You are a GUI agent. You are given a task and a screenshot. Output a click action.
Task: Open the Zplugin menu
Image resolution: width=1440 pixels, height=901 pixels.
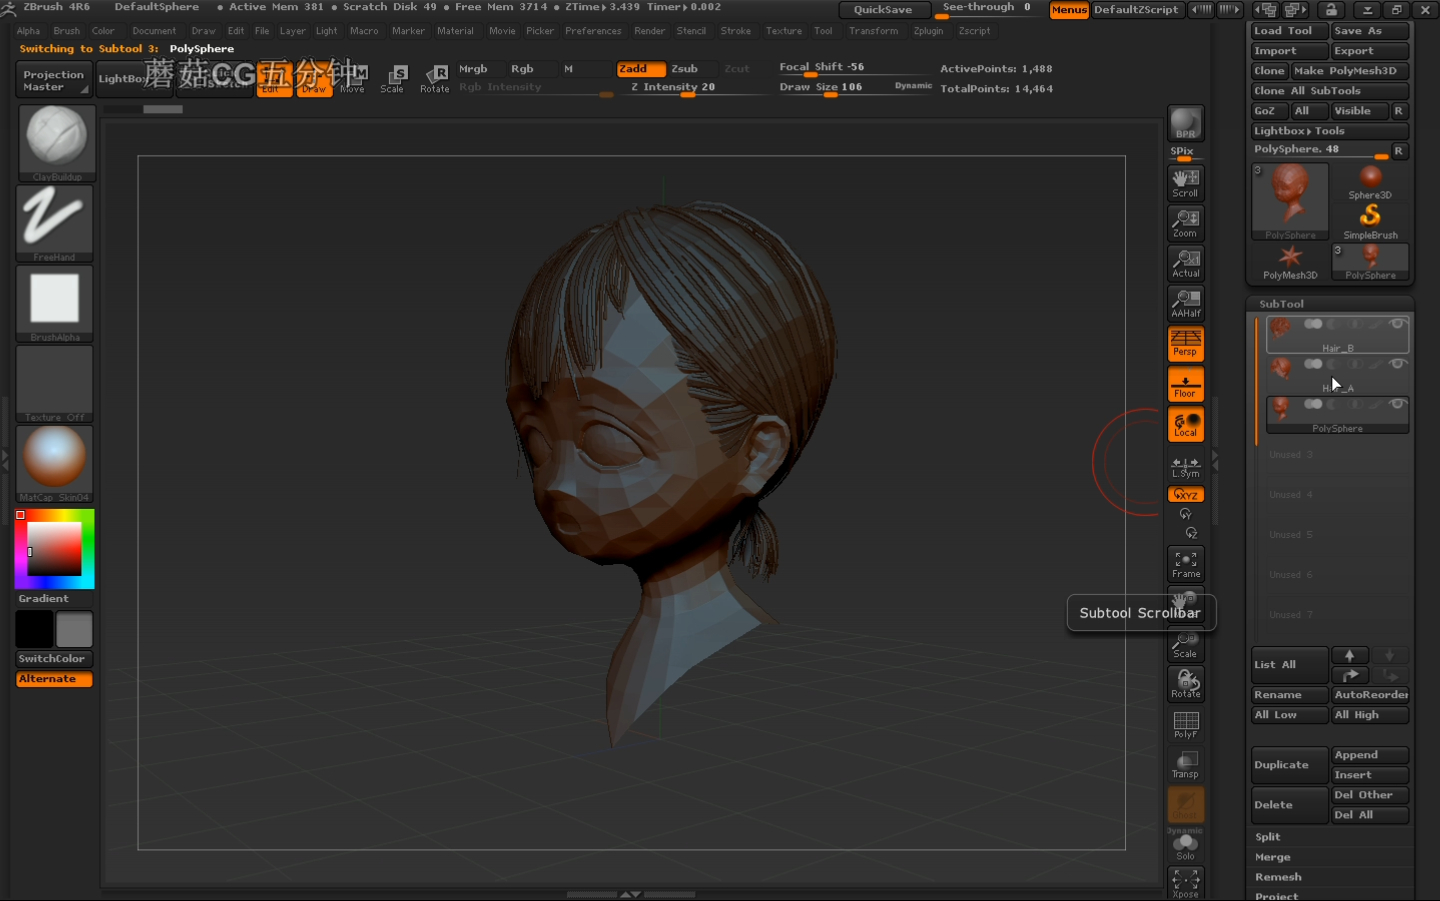[928, 31]
